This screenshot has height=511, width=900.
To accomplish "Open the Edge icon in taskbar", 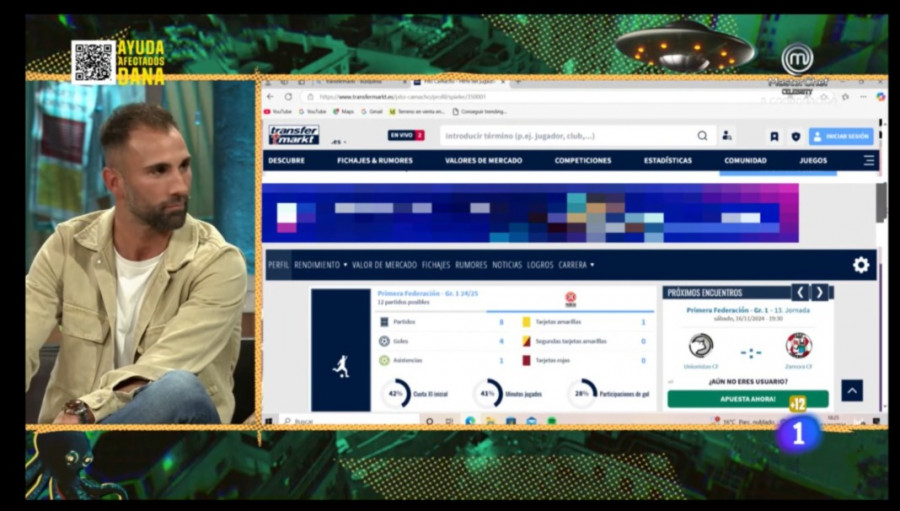I will click(470, 421).
